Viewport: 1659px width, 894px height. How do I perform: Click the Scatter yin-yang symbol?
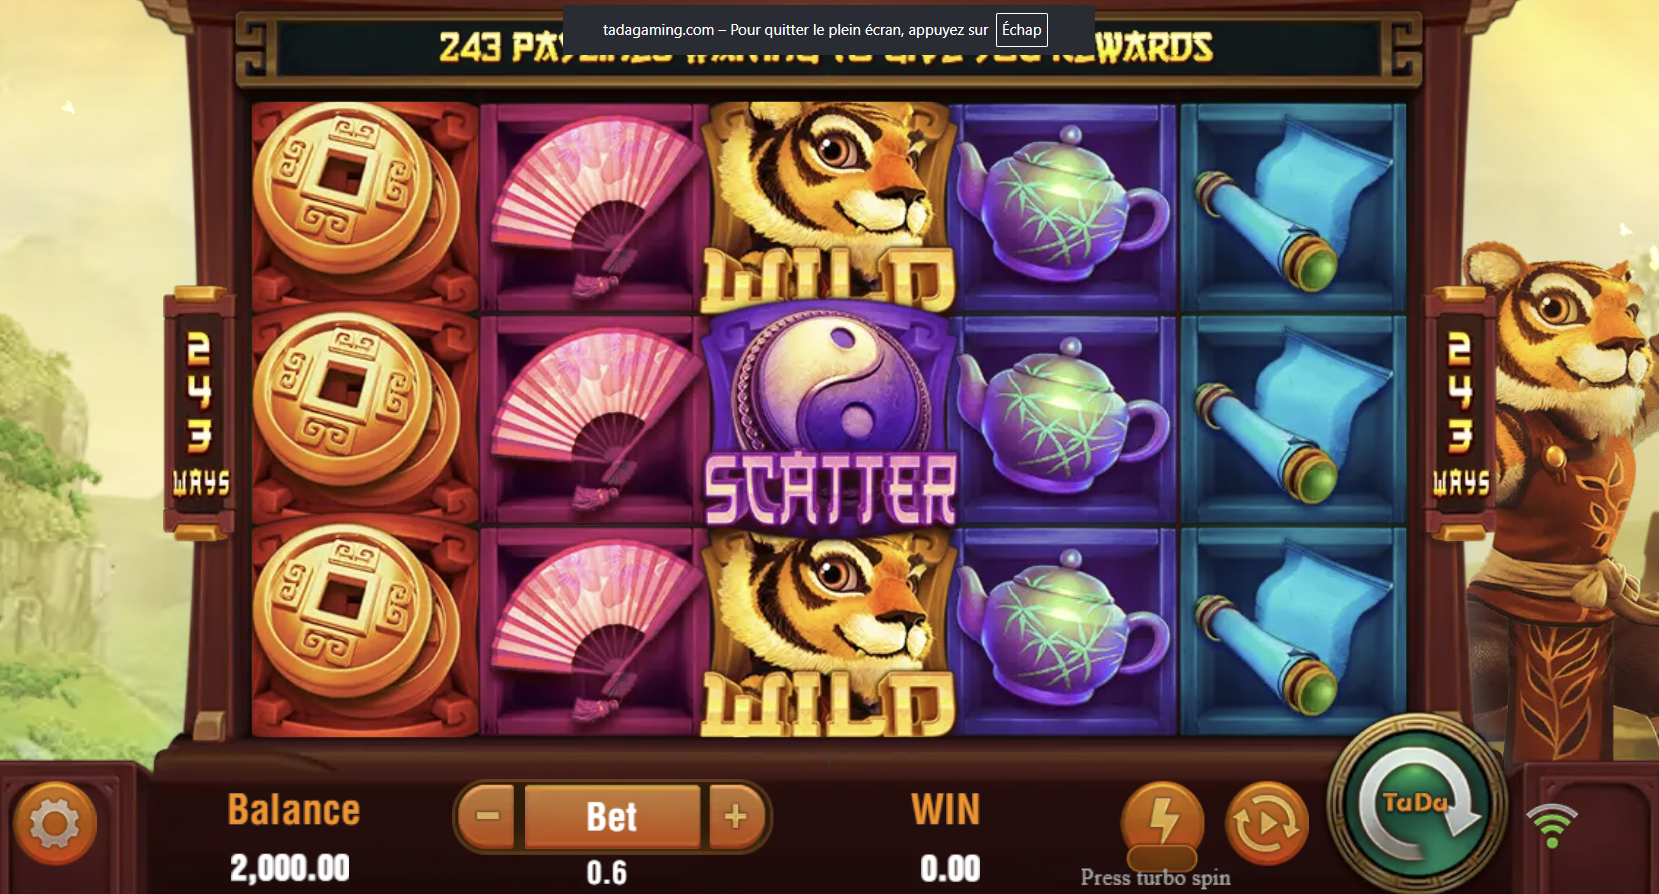[829, 418]
